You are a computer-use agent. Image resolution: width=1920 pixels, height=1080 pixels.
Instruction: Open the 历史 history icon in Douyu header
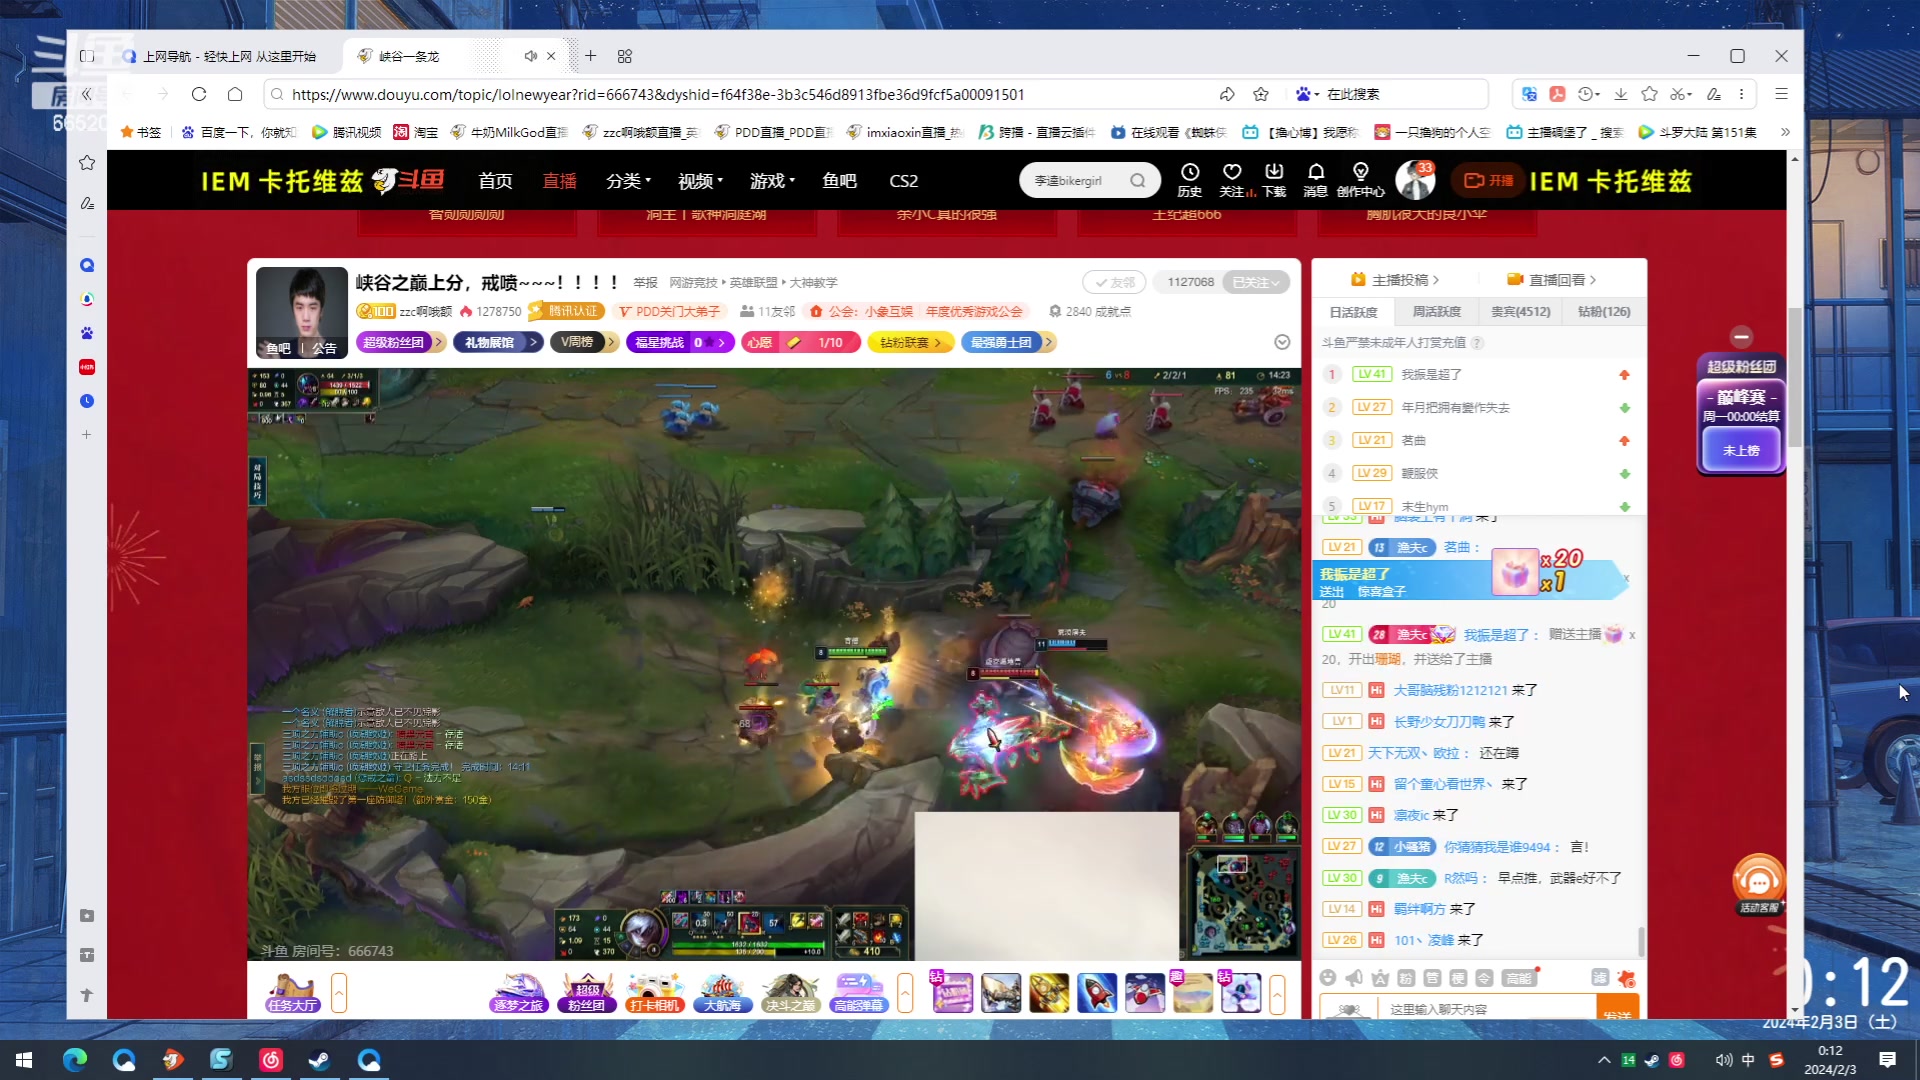[x=1189, y=180]
